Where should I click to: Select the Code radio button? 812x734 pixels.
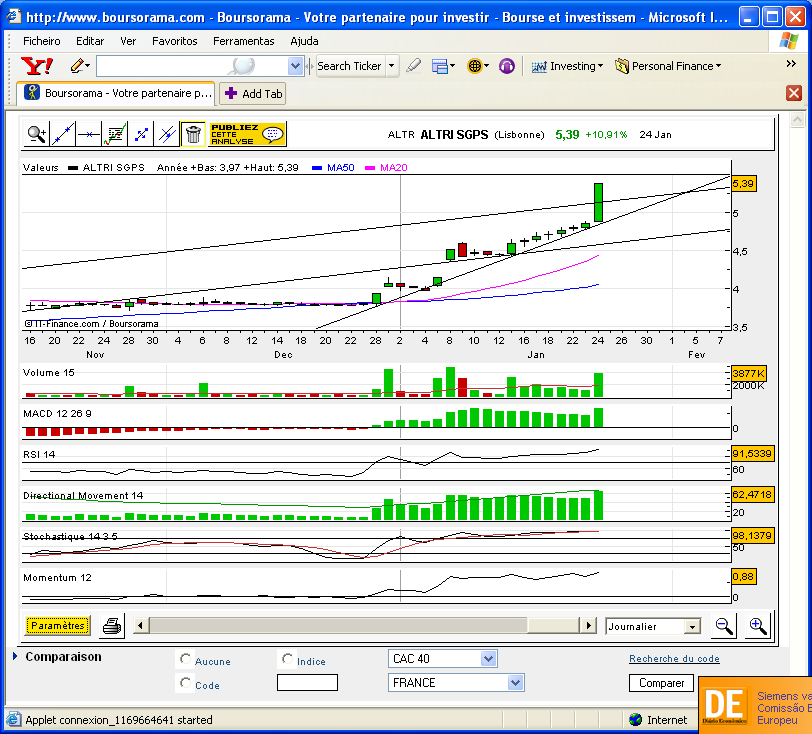pos(185,683)
